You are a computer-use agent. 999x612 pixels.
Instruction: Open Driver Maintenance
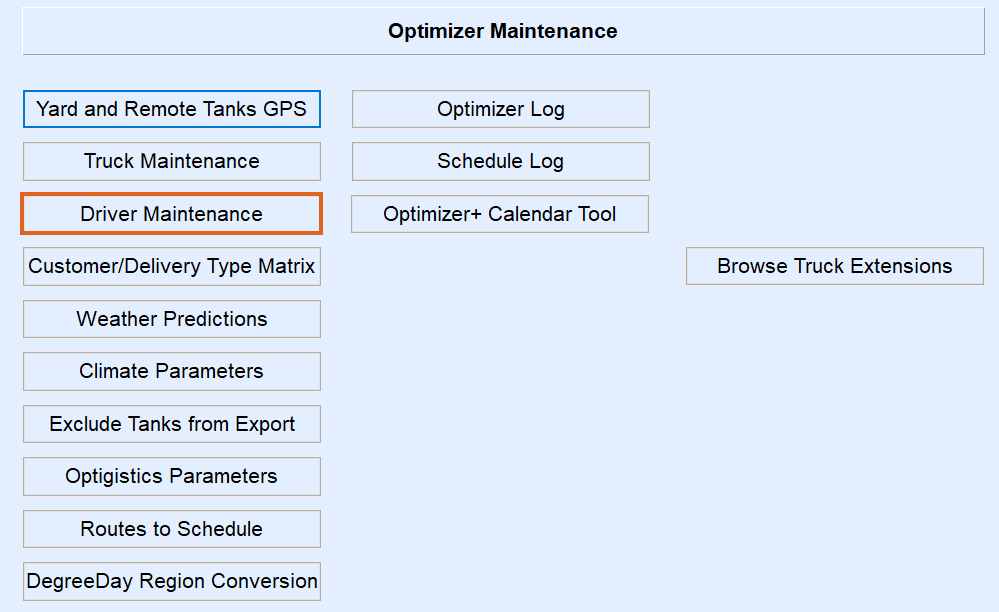point(172,214)
